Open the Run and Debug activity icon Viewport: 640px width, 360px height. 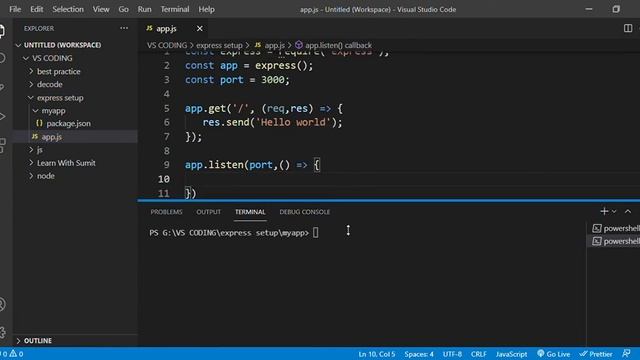pyautogui.click(x=2, y=116)
